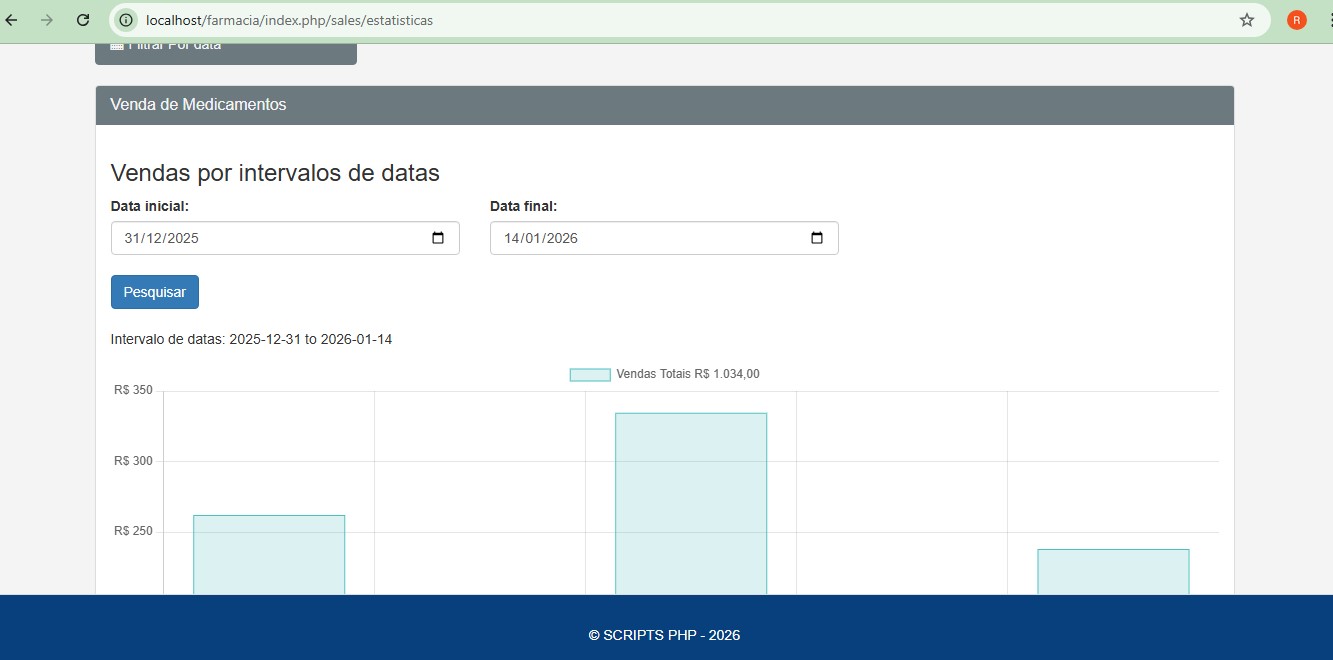Toggle the Vendas Totais legend swatch
Viewport: 1333px width, 660px height.
pos(590,375)
